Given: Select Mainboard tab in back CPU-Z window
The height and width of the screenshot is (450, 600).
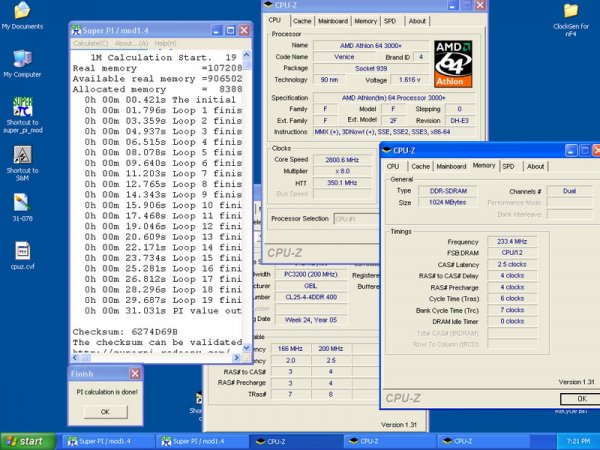Looking at the screenshot, I should tap(333, 21).
